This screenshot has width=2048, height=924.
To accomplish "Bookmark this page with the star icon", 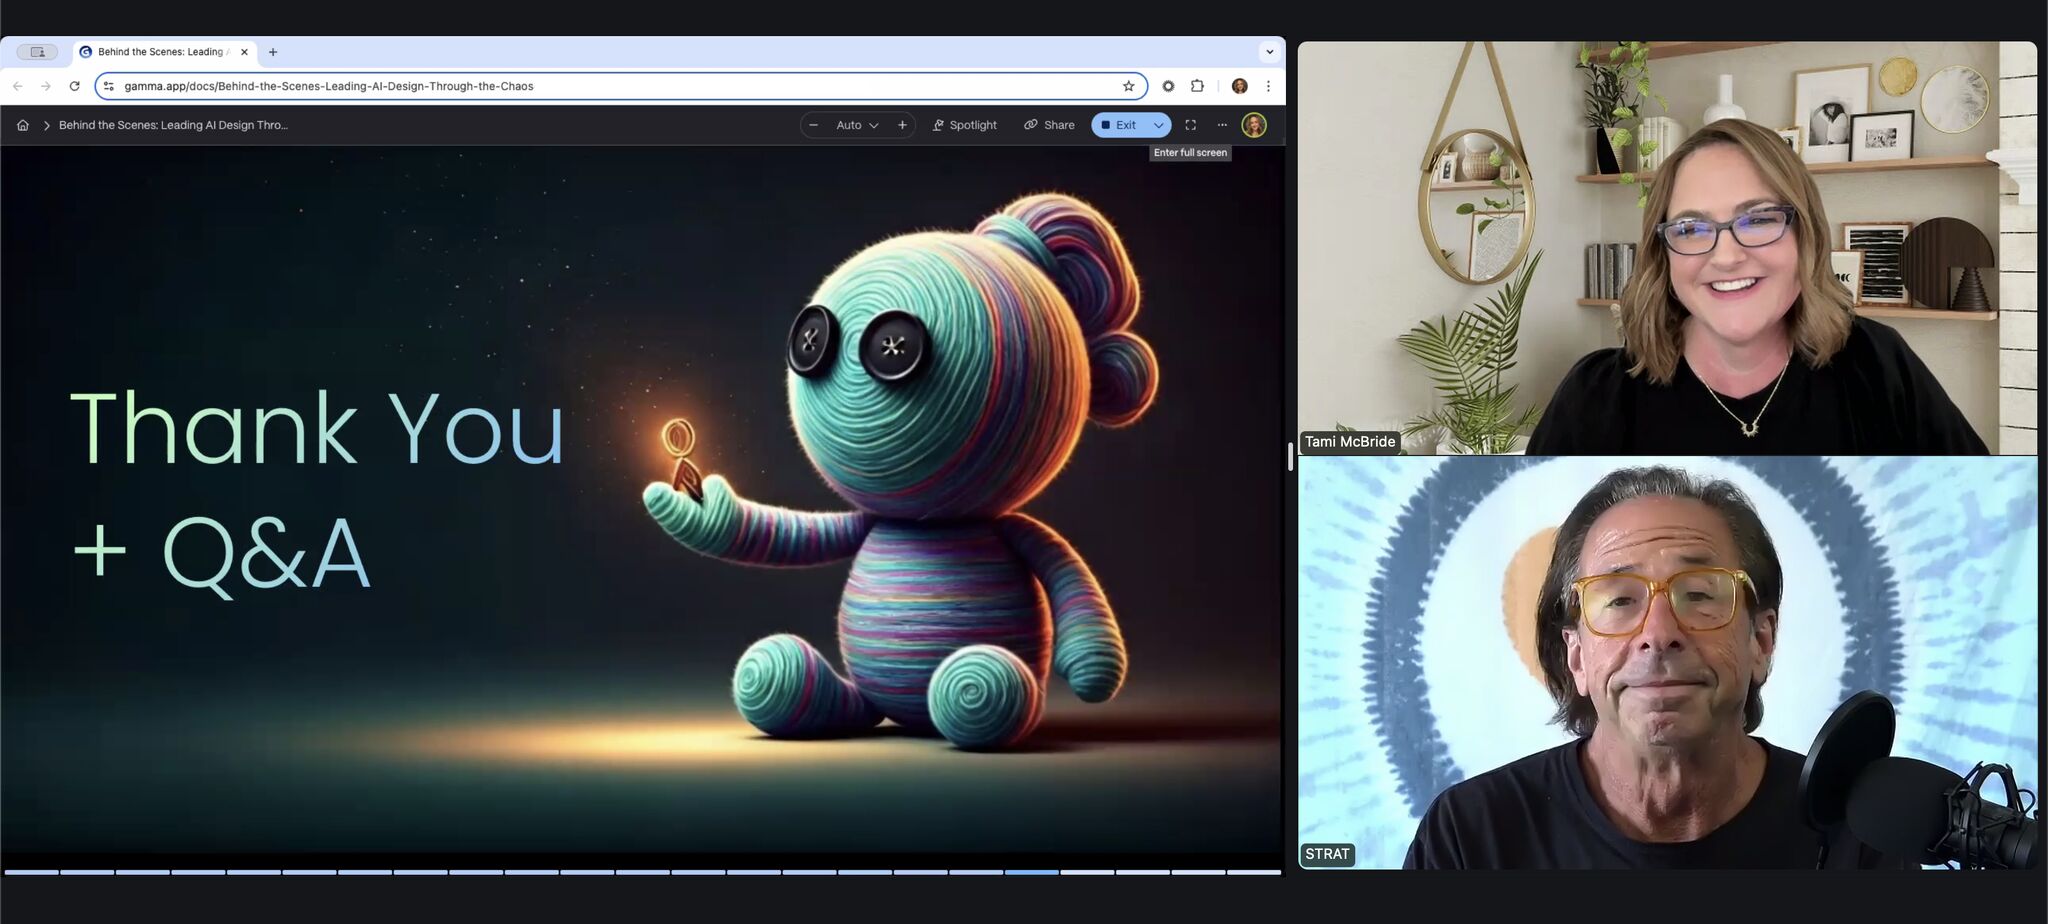I will (1128, 86).
